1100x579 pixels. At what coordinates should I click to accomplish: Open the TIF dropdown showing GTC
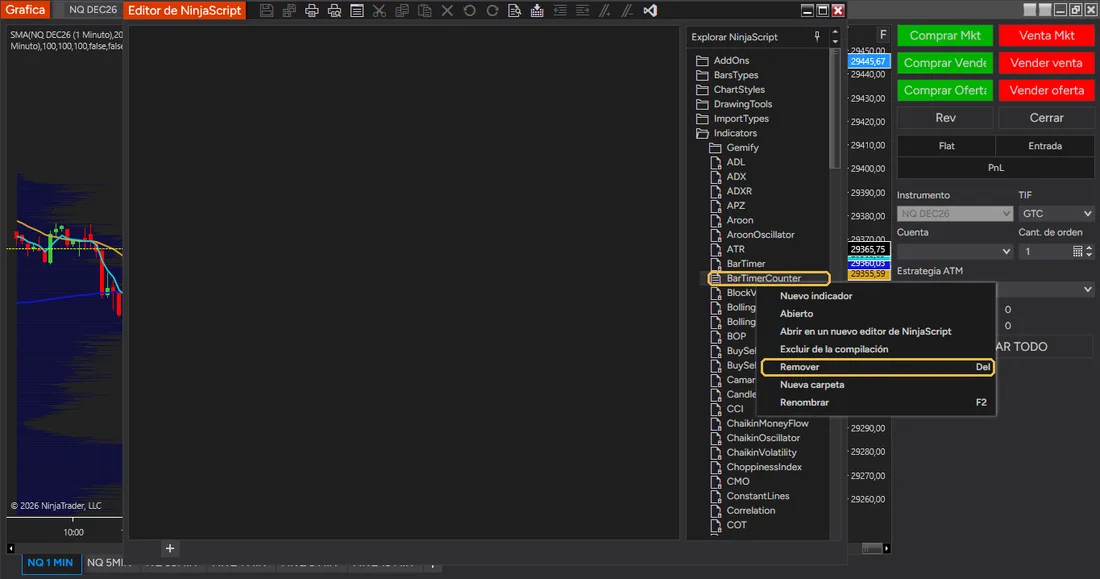click(x=1056, y=213)
